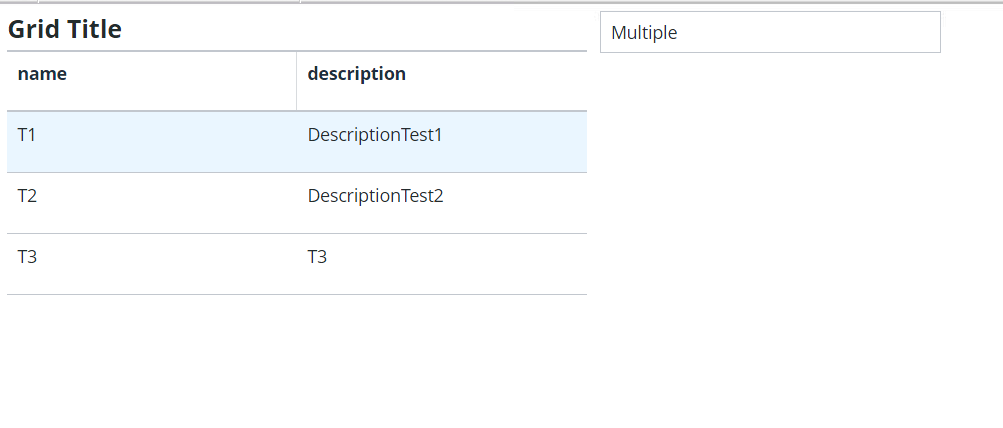The image size is (1003, 428).
Task: Select the T2 cell in name column
Action: coord(27,196)
